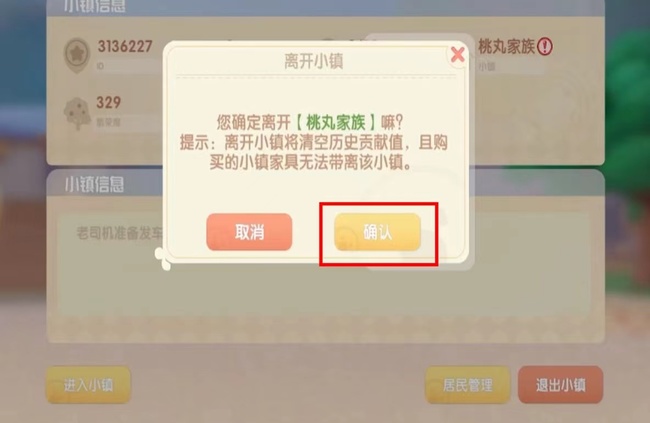This screenshot has width=650, height=423.
Task: Click the green tree in the background
Action: (629, 104)
